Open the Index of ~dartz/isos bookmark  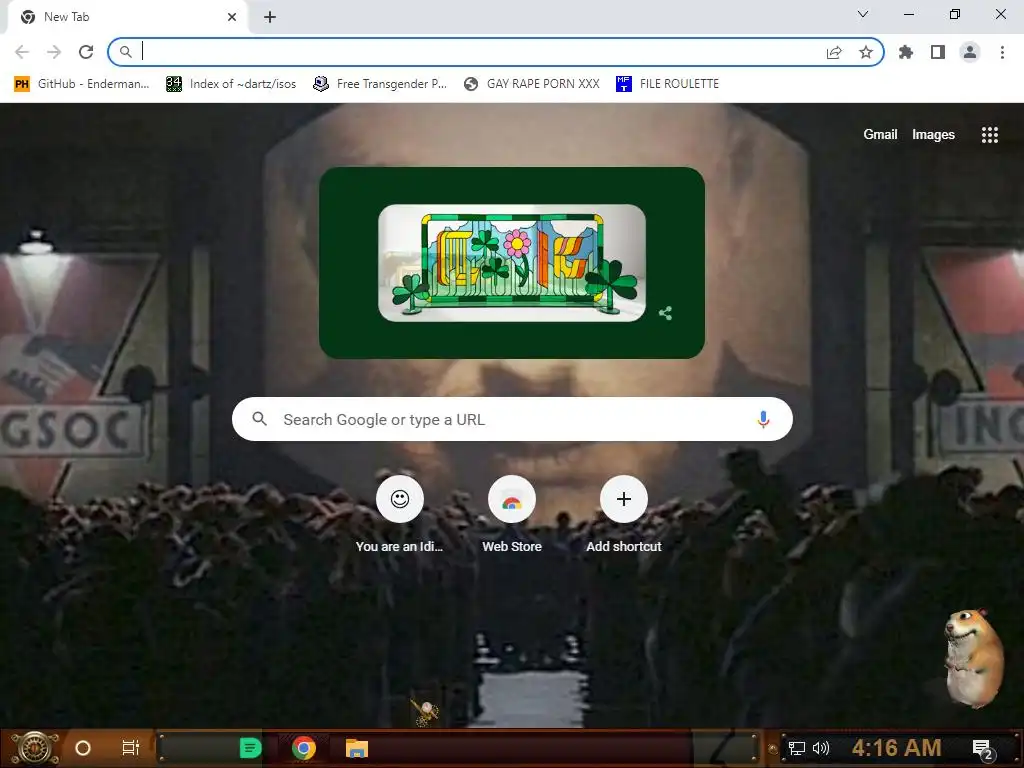pyautogui.click(x=231, y=84)
